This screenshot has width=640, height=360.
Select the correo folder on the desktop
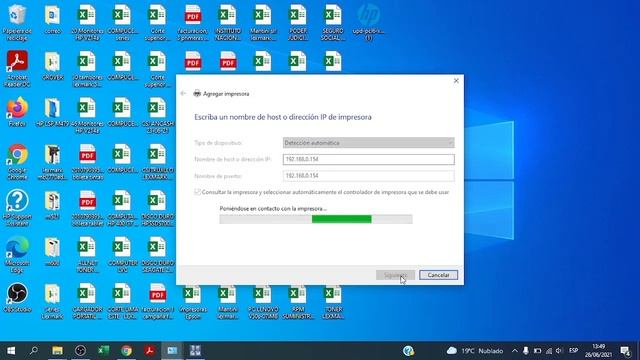click(52, 19)
